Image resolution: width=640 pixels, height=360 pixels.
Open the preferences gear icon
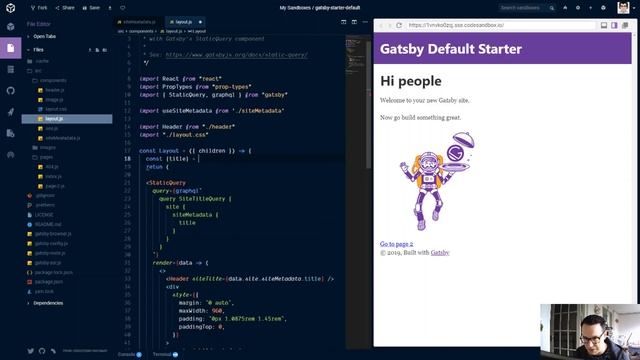coord(603,8)
